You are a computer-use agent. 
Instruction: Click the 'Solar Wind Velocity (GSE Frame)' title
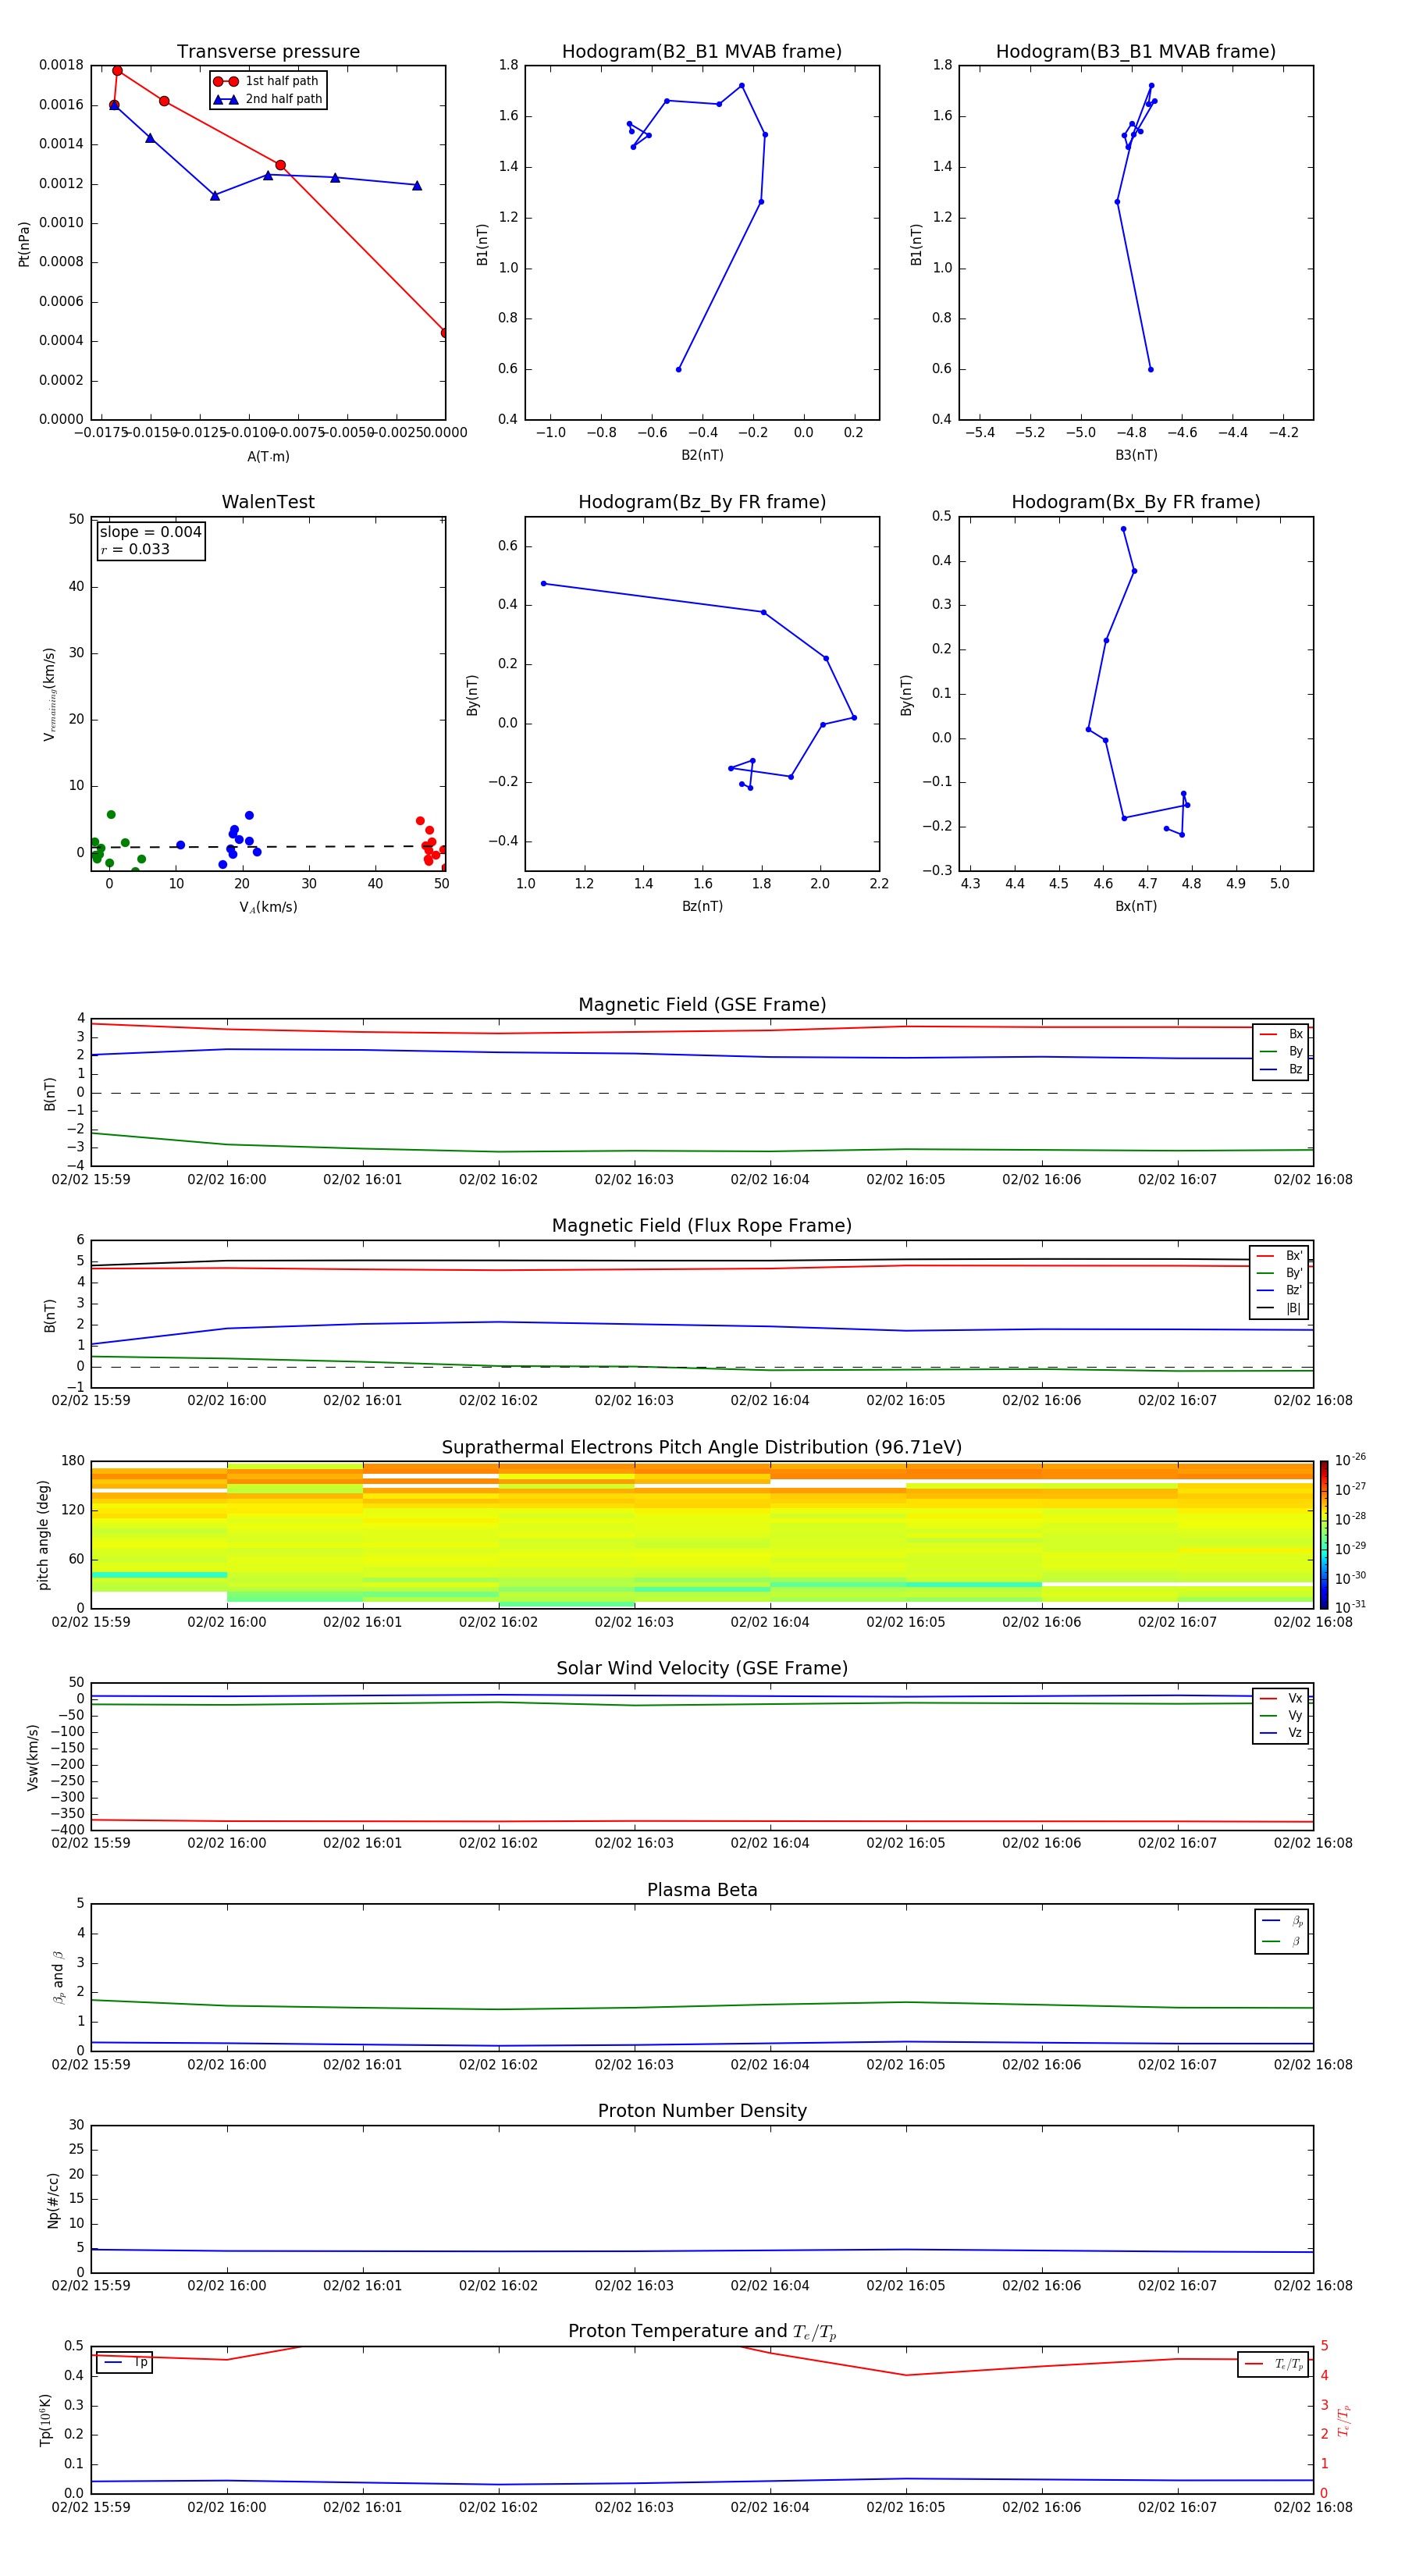click(702, 1668)
